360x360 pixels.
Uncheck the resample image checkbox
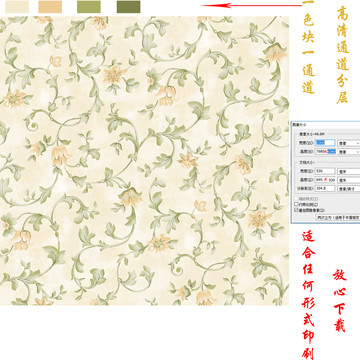click(x=296, y=210)
